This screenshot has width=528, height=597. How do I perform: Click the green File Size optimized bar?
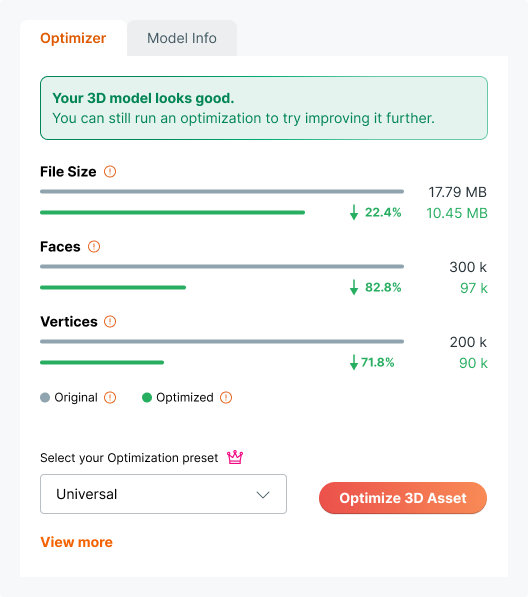[172, 212]
